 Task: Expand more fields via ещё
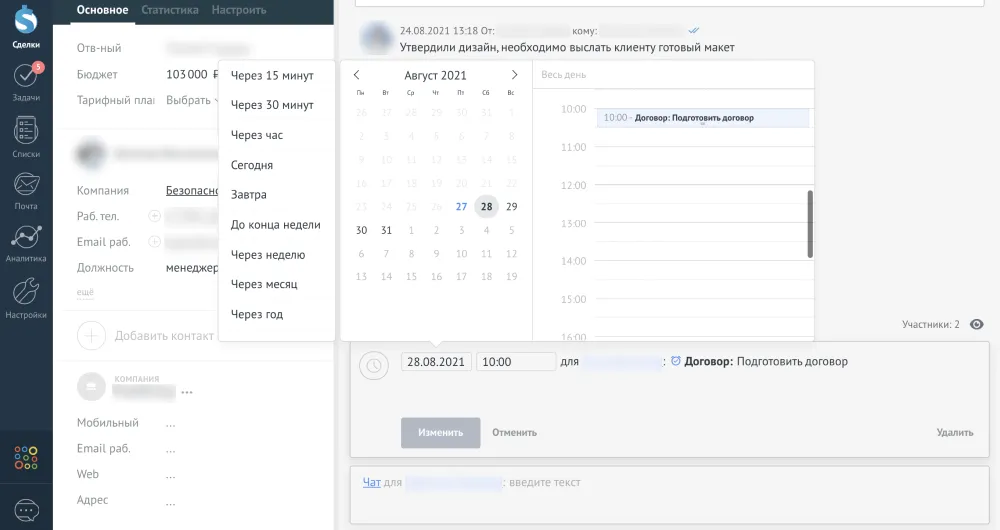pyautogui.click(x=85, y=292)
